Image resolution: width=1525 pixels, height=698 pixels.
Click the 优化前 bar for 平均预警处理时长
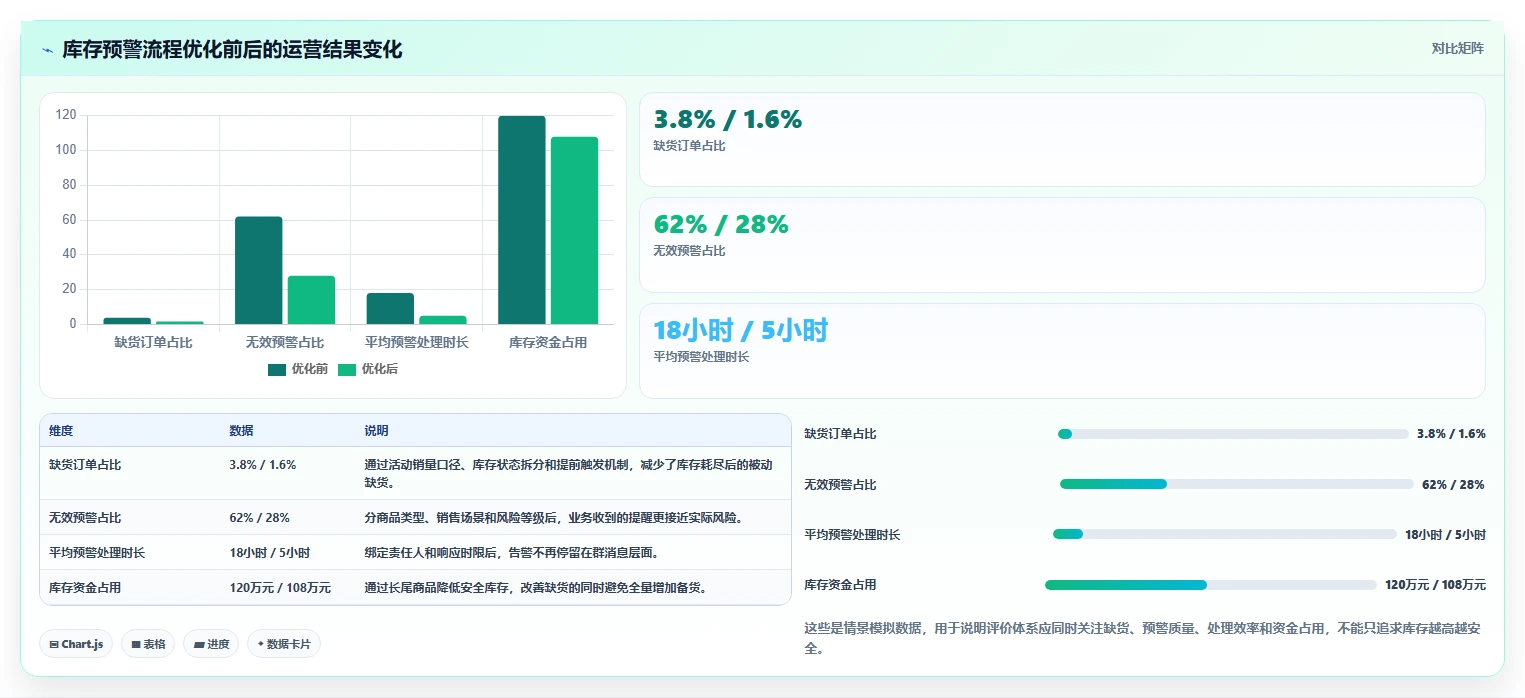(x=390, y=308)
